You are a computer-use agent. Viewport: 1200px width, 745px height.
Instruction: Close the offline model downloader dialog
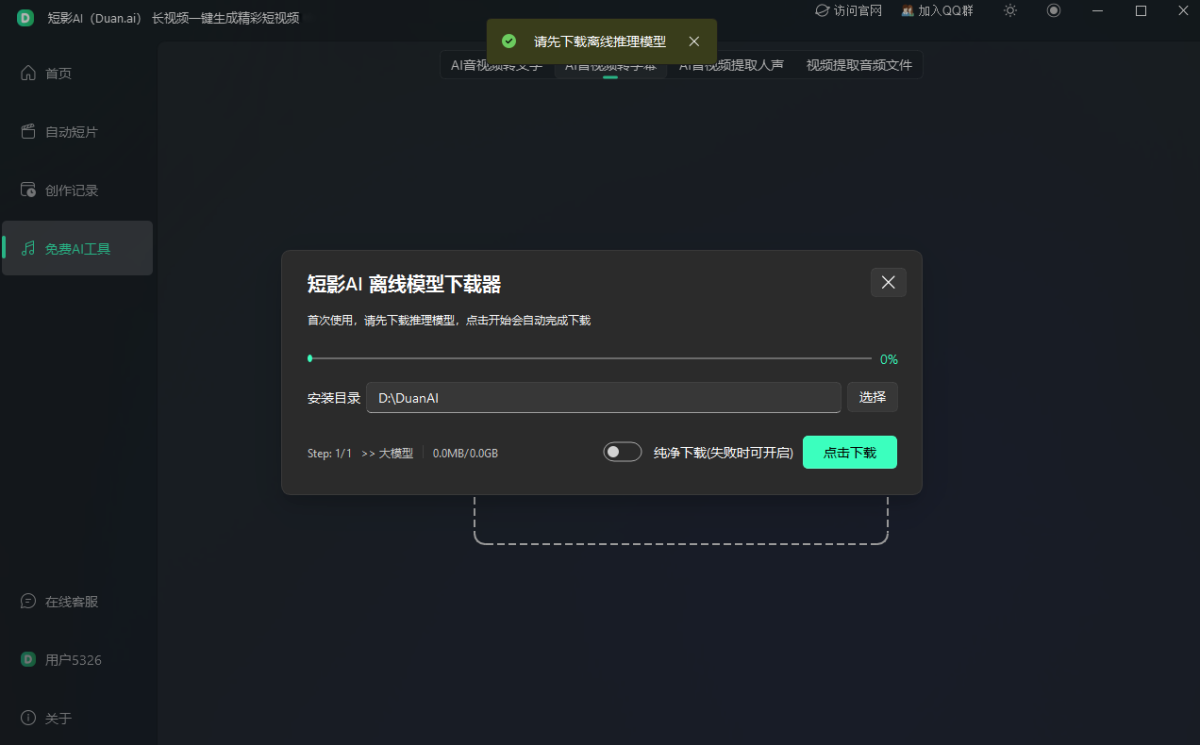(x=888, y=283)
